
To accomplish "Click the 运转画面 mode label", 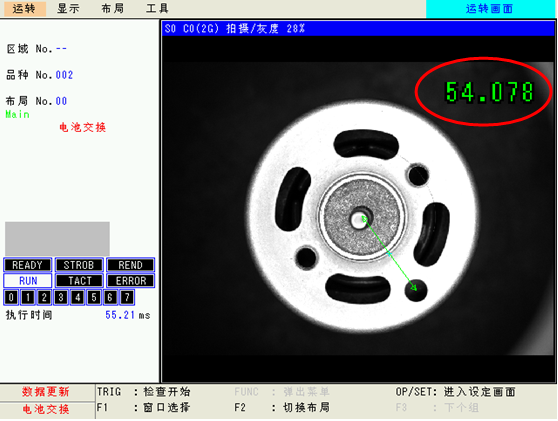I will coord(490,9).
